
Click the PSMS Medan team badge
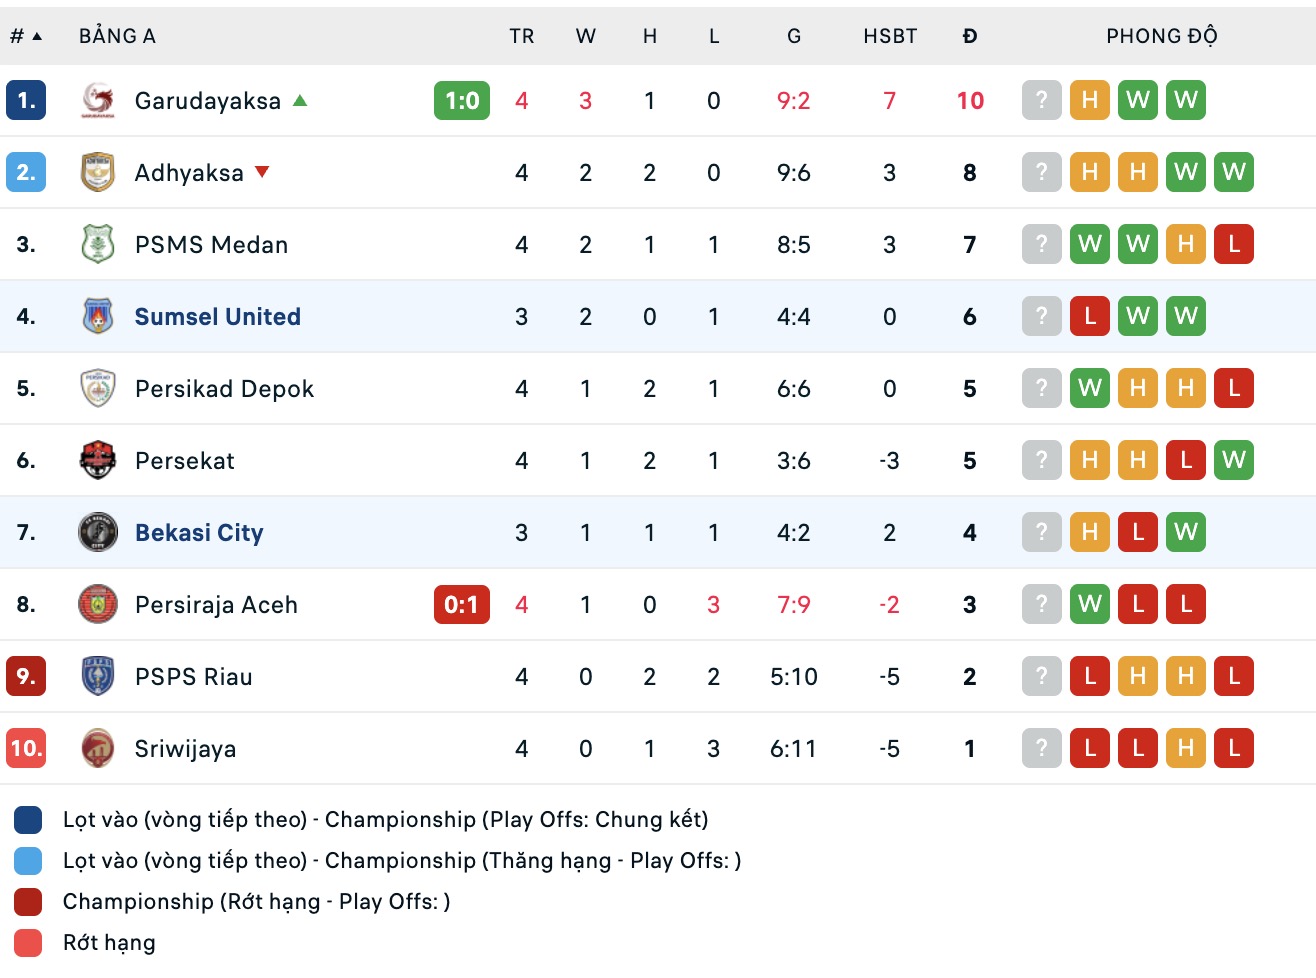click(x=97, y=244)
